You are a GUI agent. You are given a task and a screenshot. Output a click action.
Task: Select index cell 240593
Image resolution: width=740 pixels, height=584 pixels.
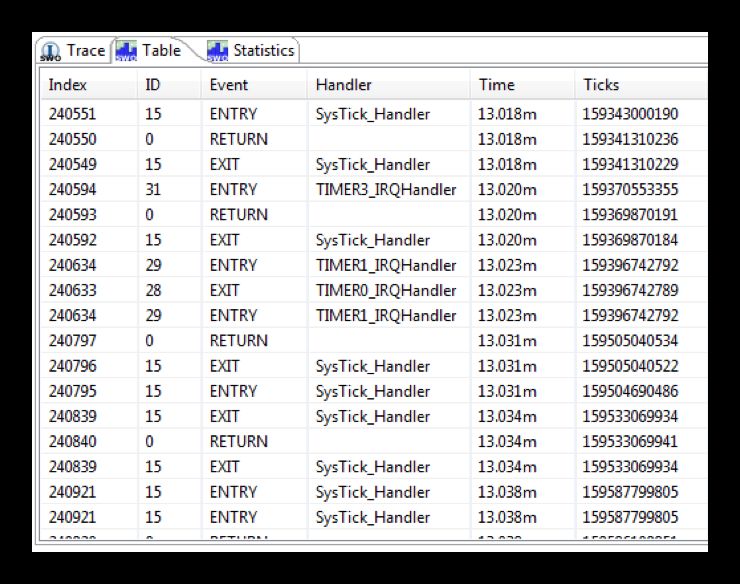pos(72,215)
